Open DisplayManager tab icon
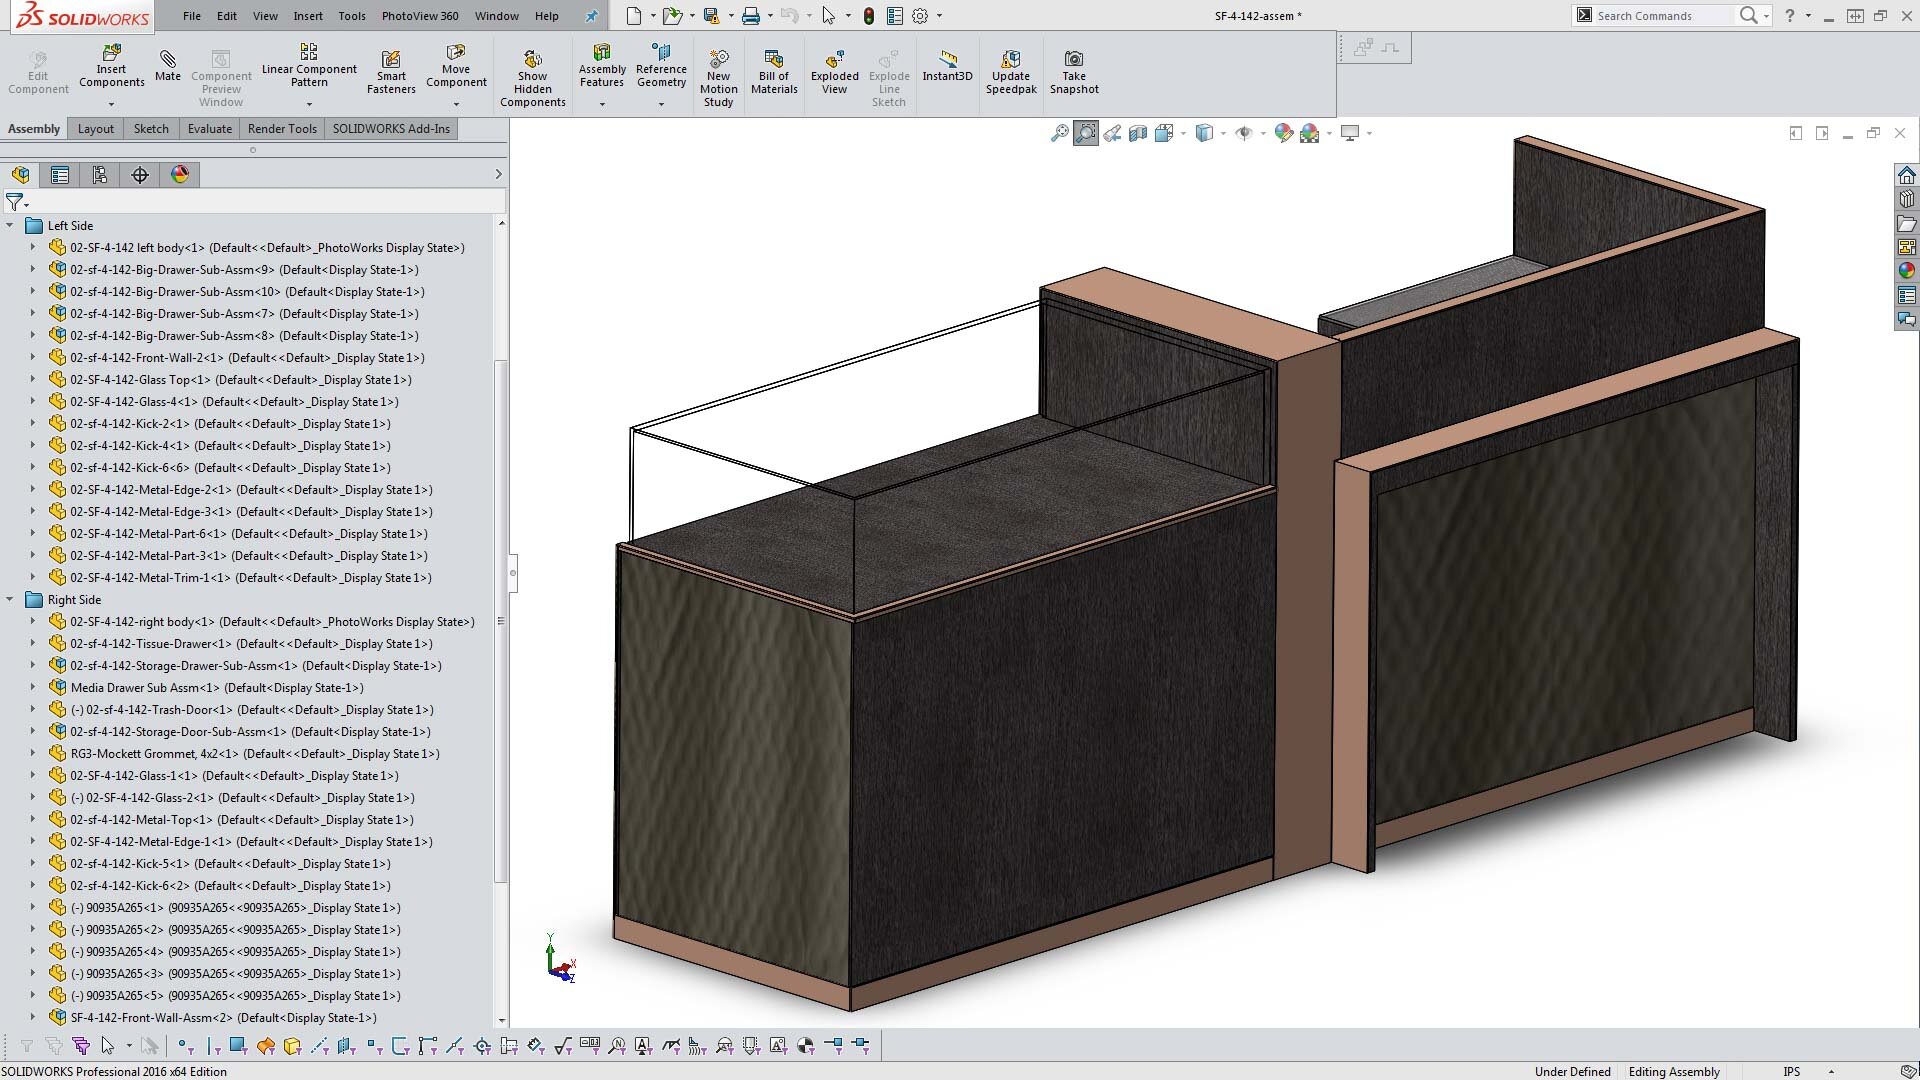Screen dimensions: 1920x1080 coord(180,175)
